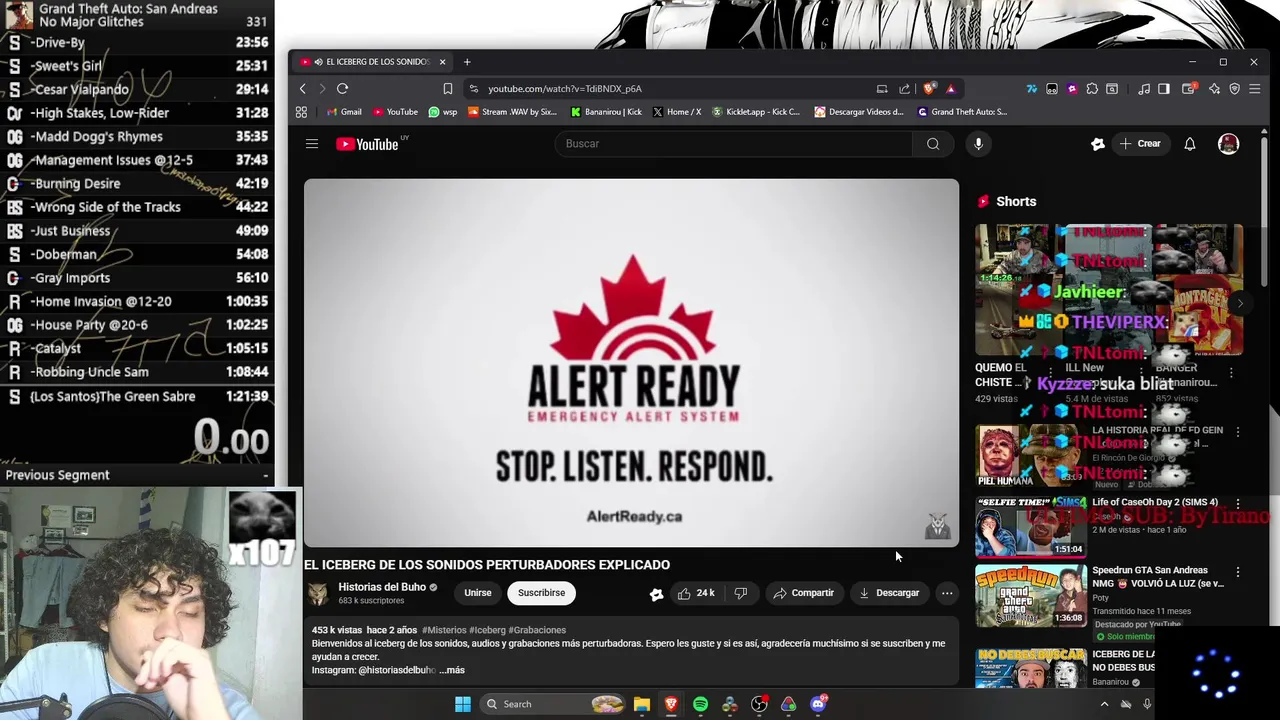1280x720 pixels.
Task: Open the YouTube account avatar menu
Action: (1228, 144)
